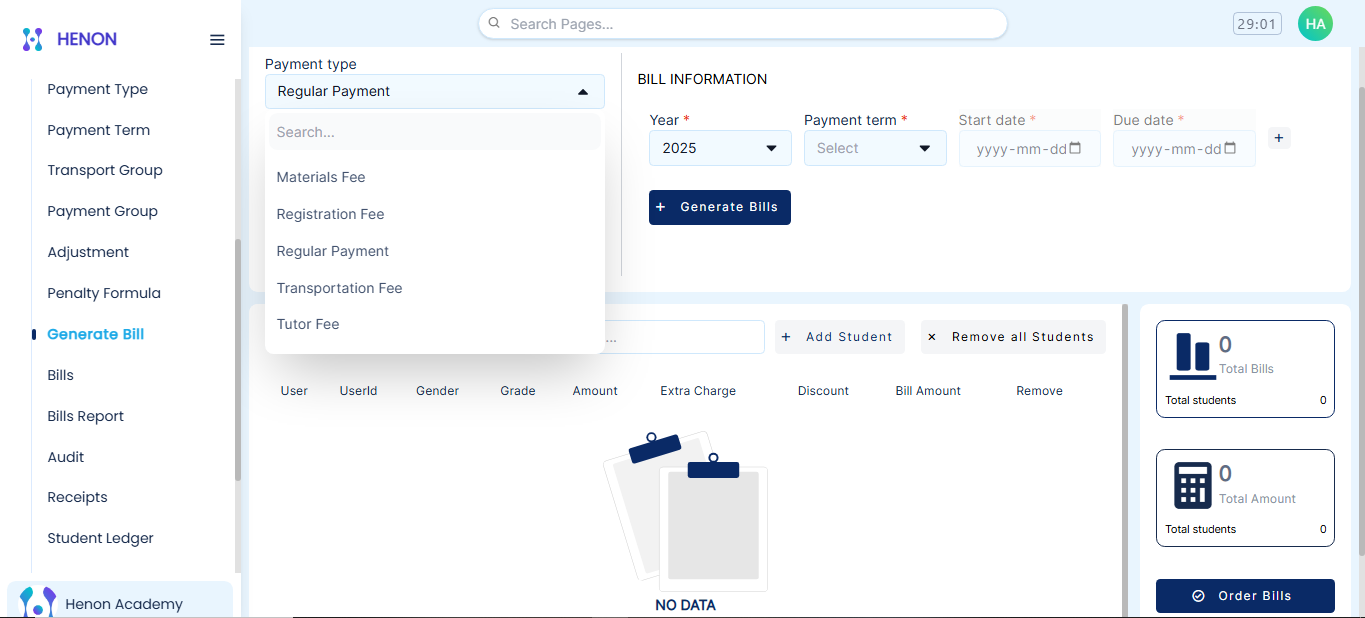
Task: Toggle the hamburger sidebar menu
Action: (217, 40)
